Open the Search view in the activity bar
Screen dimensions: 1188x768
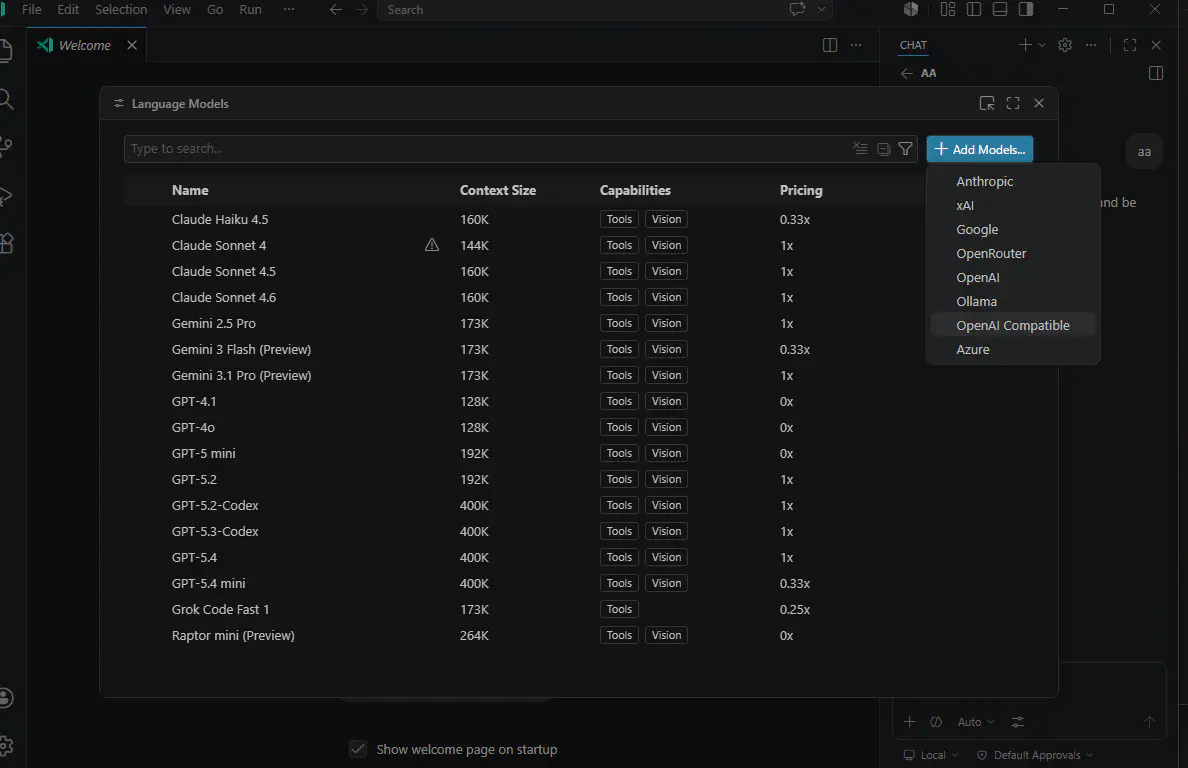coord(6,99)
